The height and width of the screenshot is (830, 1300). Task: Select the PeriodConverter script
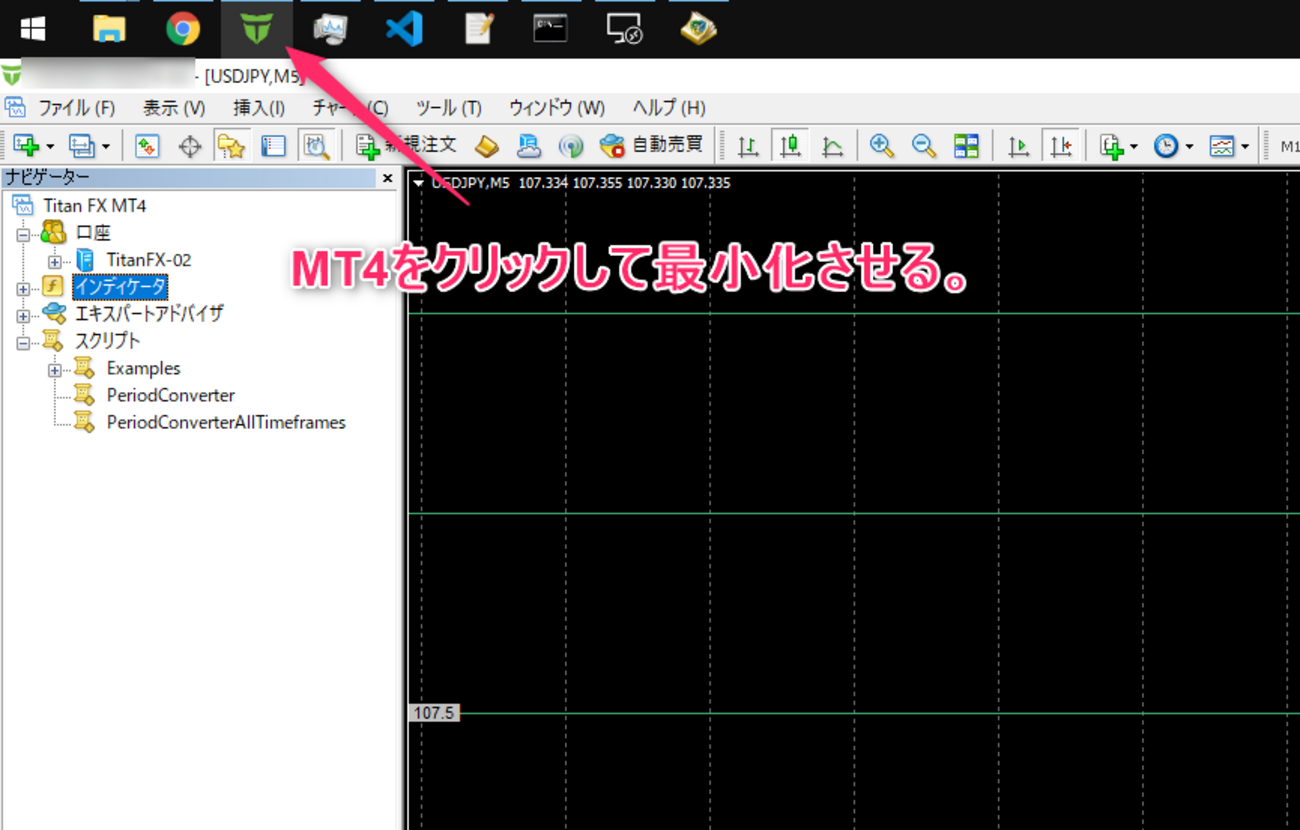tap(170, 394)
